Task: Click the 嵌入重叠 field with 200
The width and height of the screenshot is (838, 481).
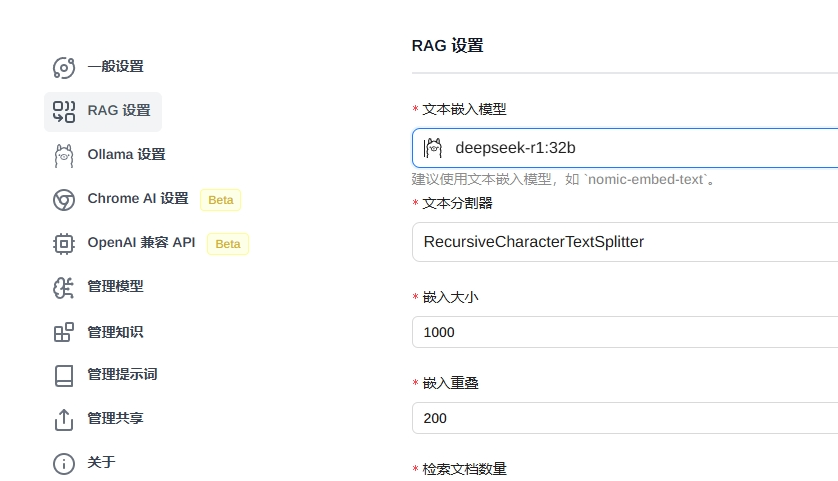Action: [x=625, y=418]
